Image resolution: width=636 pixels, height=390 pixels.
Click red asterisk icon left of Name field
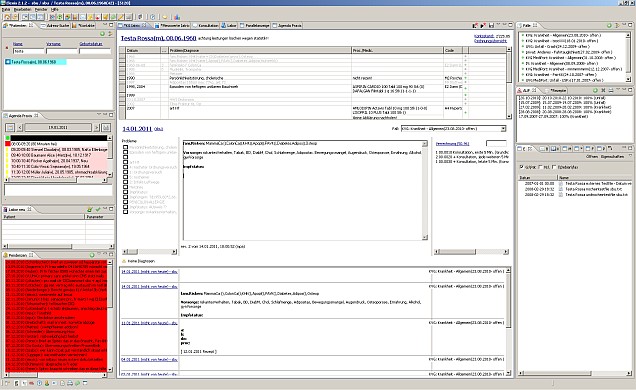(6, 48)
